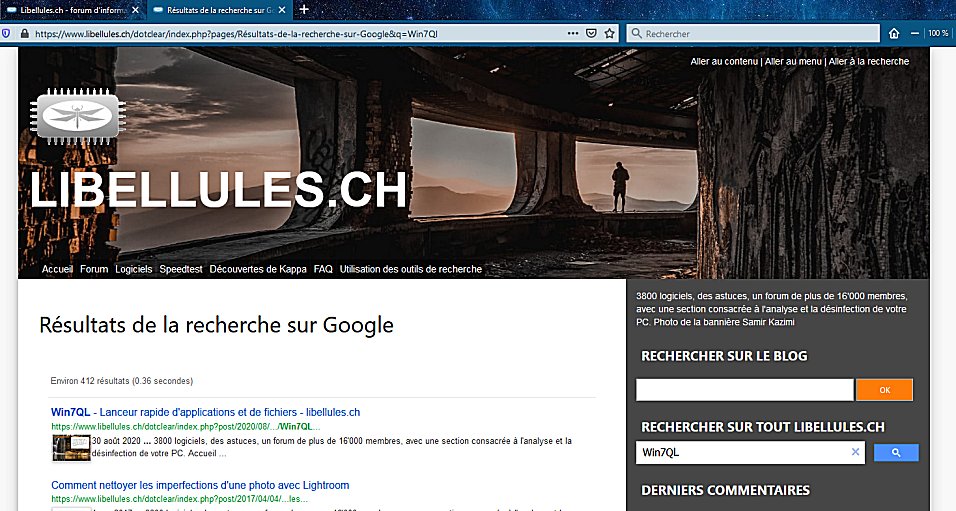This screenshot has height=511, width=956.
Task: Follow Aller au contenu link
Action: (x=724, y=61)
